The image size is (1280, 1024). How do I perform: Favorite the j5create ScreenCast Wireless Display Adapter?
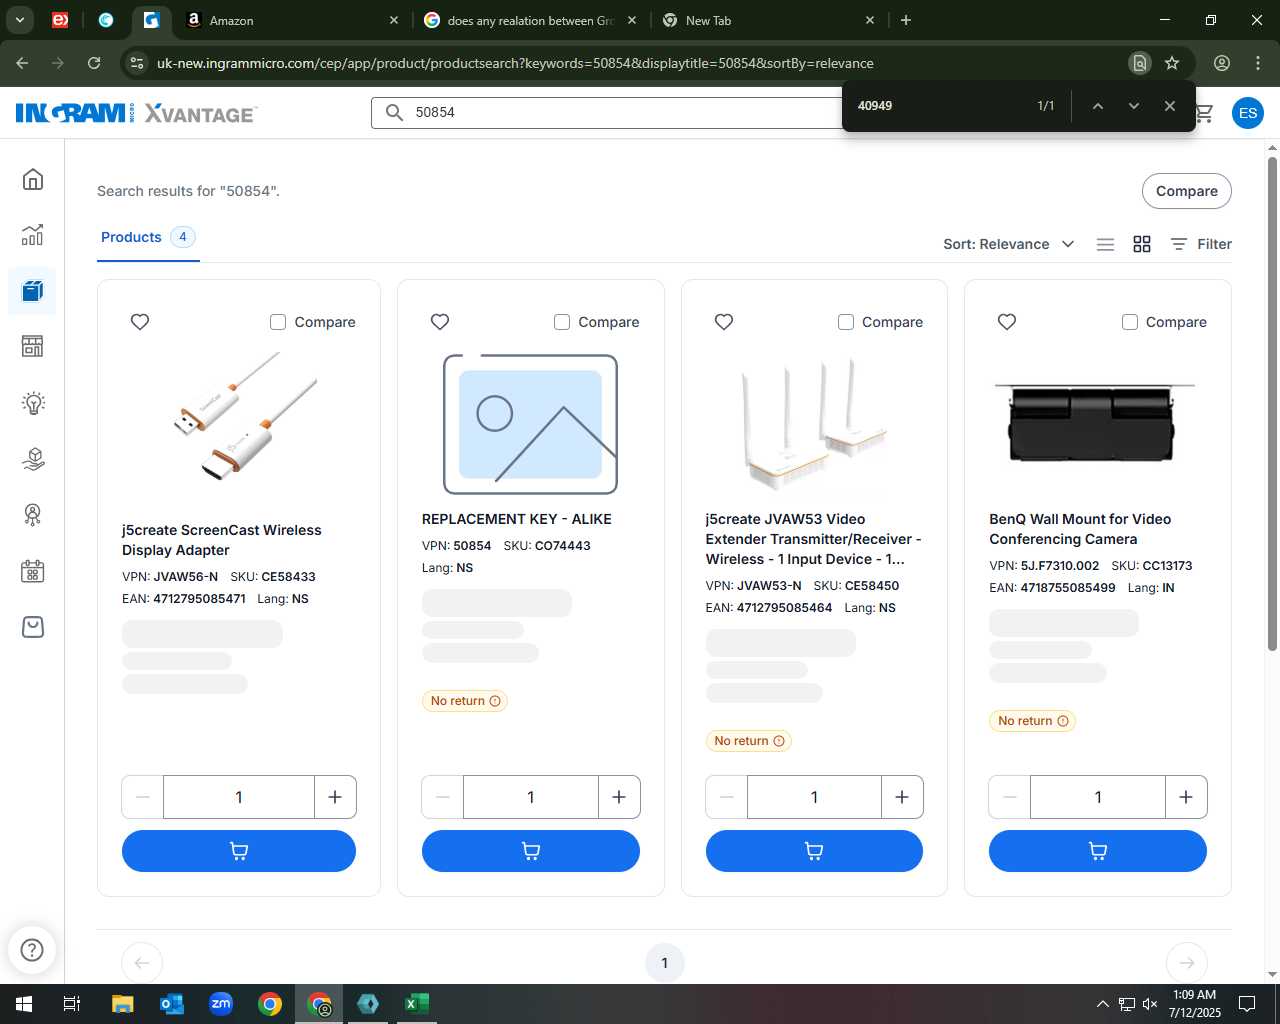pos(140,321)
